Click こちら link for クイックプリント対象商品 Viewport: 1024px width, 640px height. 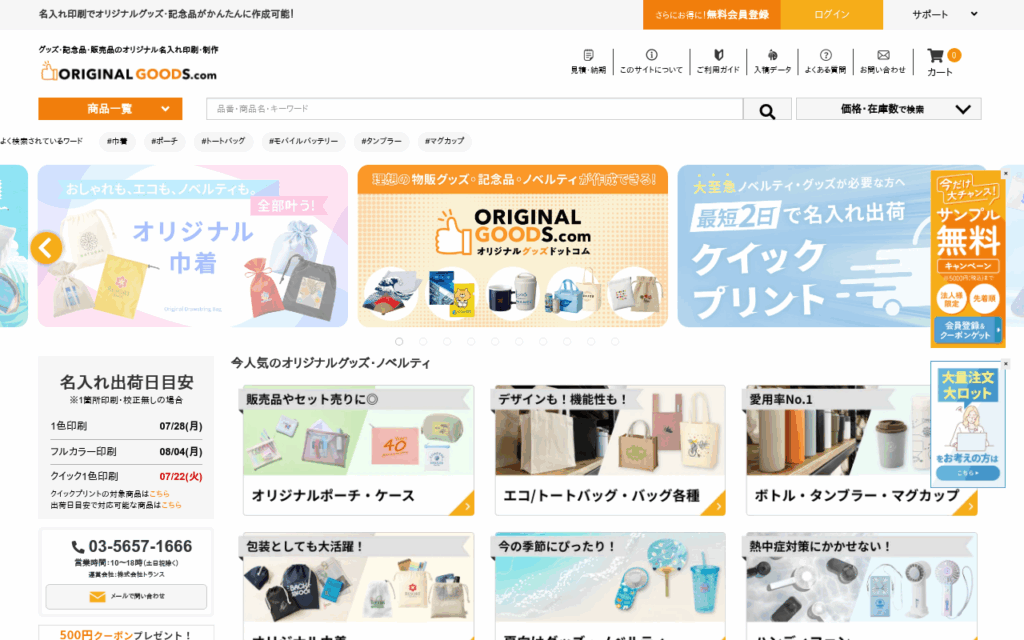tap(159, 494)
